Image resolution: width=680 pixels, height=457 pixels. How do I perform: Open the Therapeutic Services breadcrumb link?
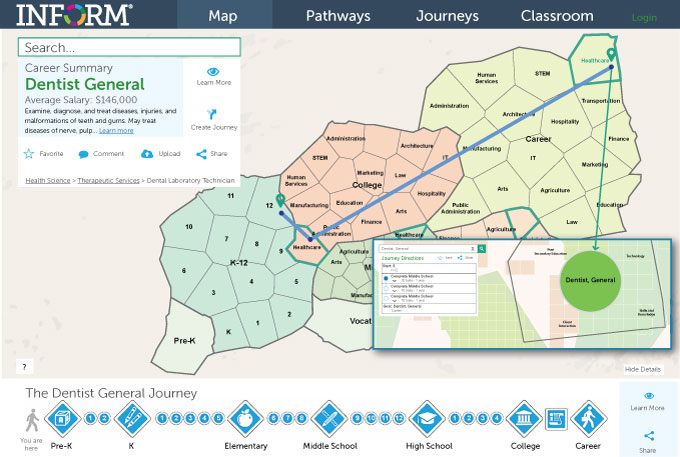pyautogui.click(x=108, y=180)
